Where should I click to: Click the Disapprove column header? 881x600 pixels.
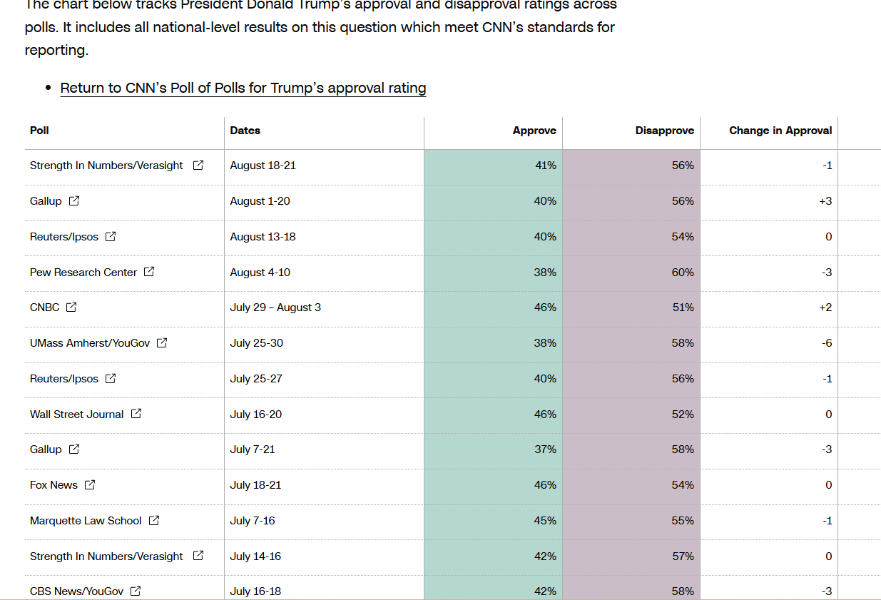pos(664,130)
